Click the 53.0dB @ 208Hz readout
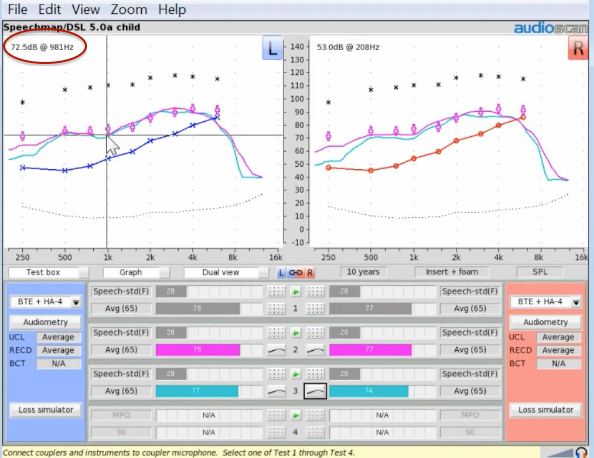 pos(348,47)
